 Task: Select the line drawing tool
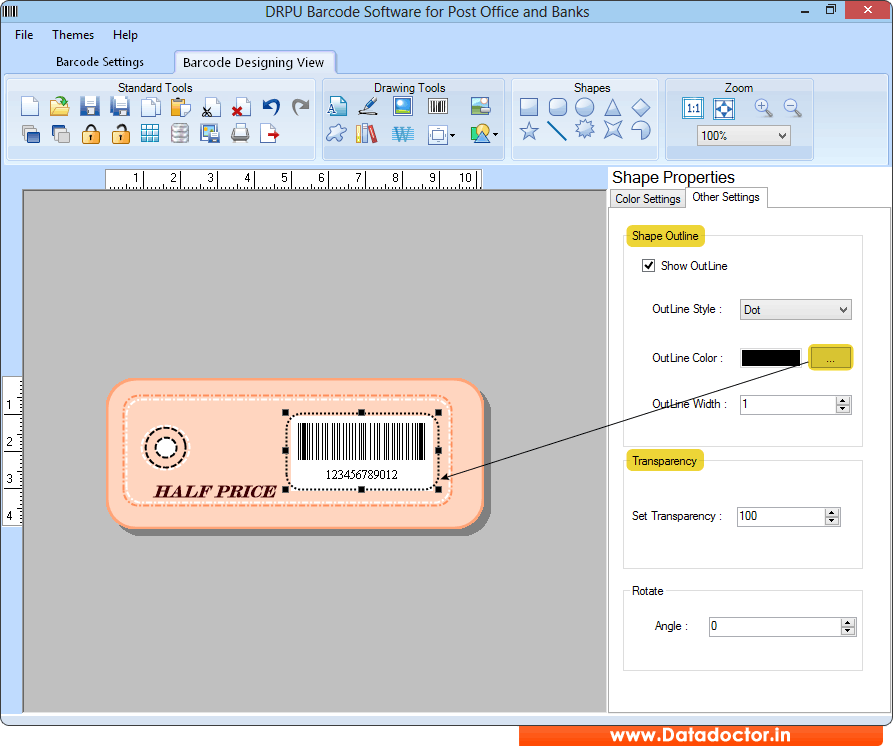click(x=556, y=131)
